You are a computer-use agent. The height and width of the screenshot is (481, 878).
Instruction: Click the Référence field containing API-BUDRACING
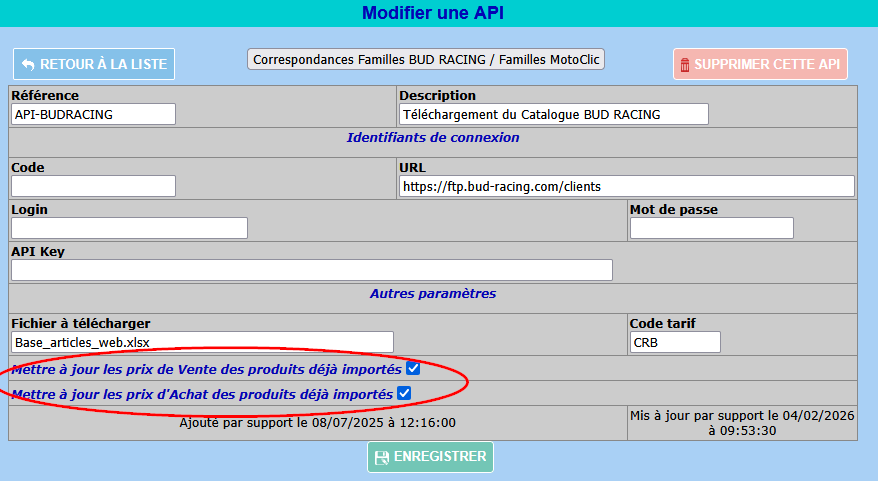click(x=93, y=114)
